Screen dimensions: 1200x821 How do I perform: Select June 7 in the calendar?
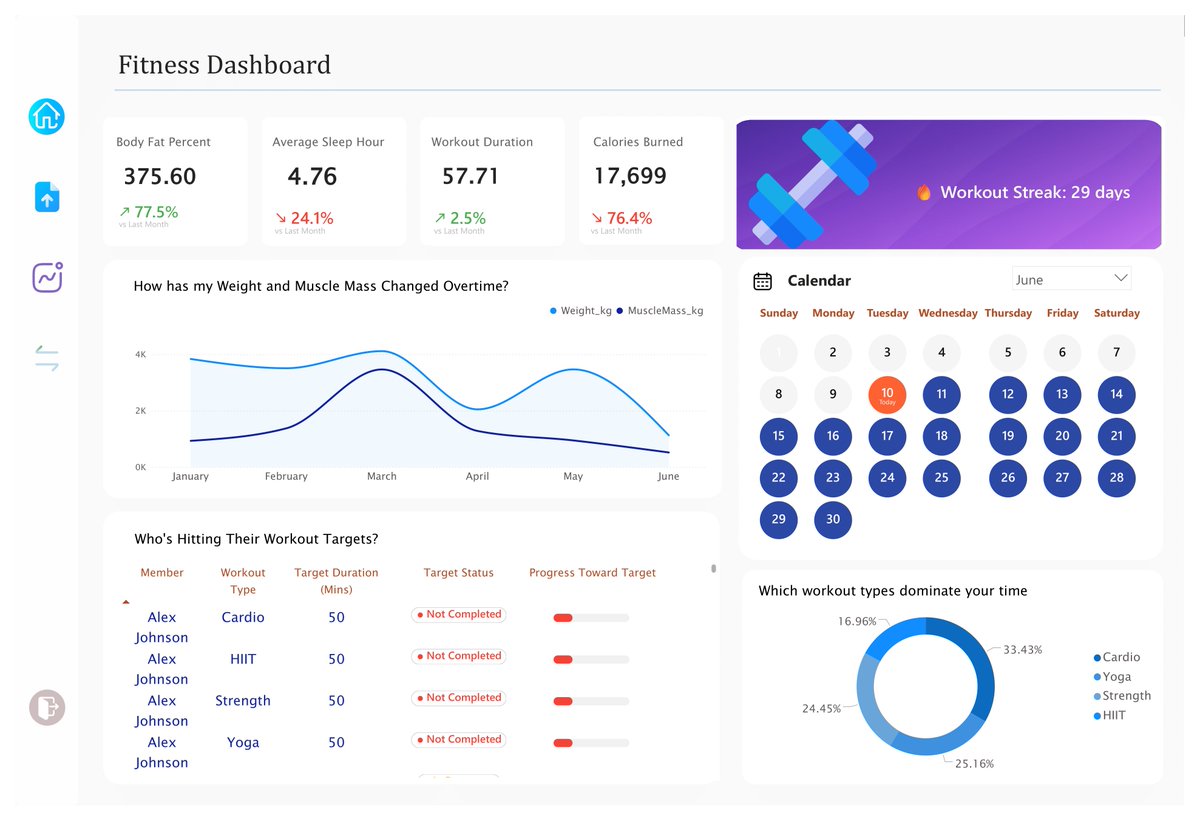[x=1117, y=352]
